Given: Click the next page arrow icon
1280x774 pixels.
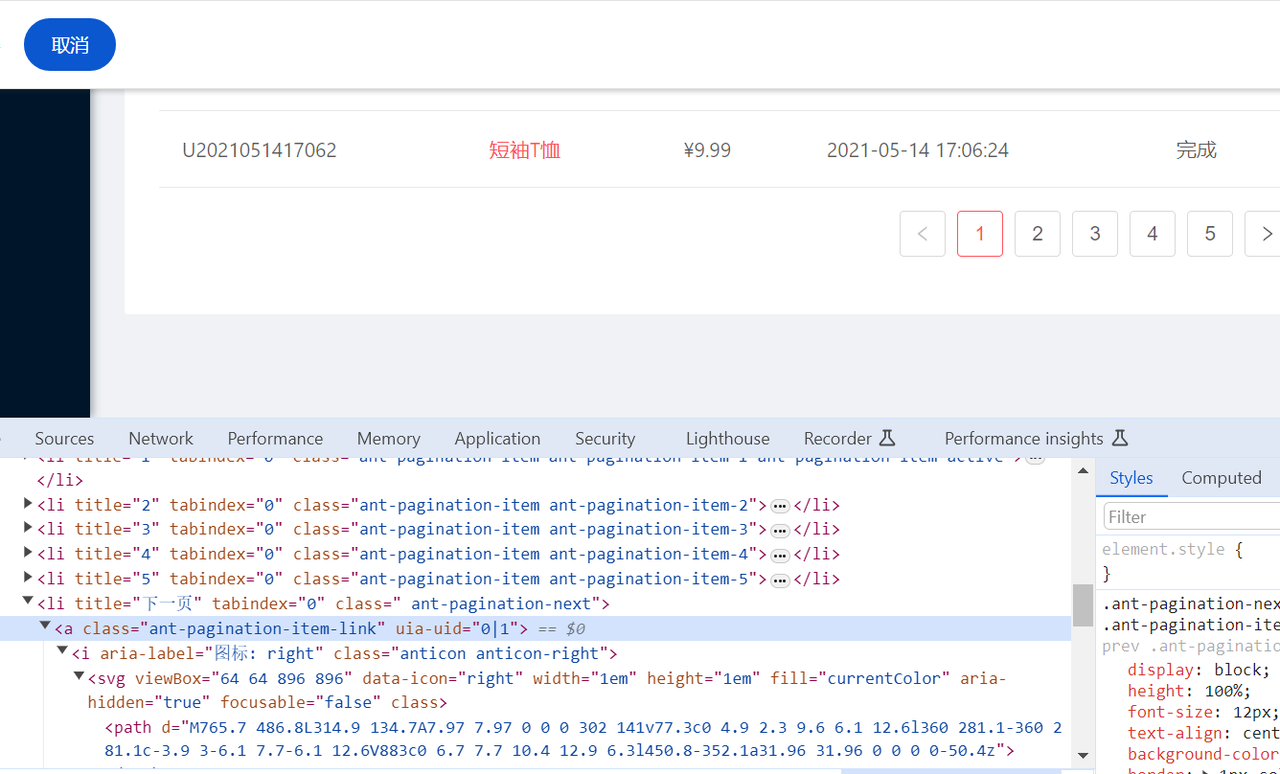Looking at the screenshot, I should (x=1266, y=234).
